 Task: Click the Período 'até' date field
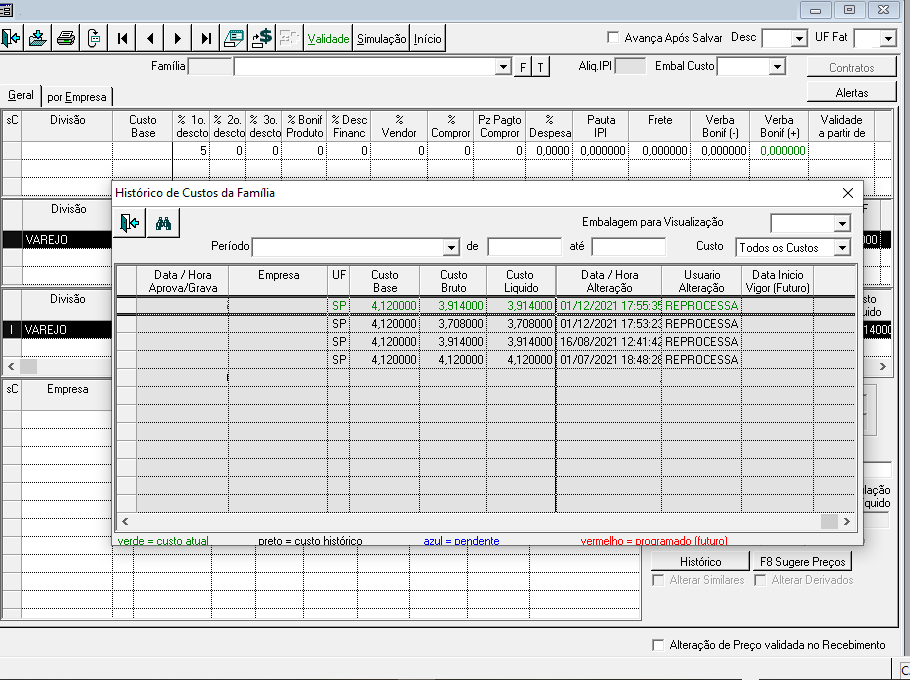click(629, 247)
